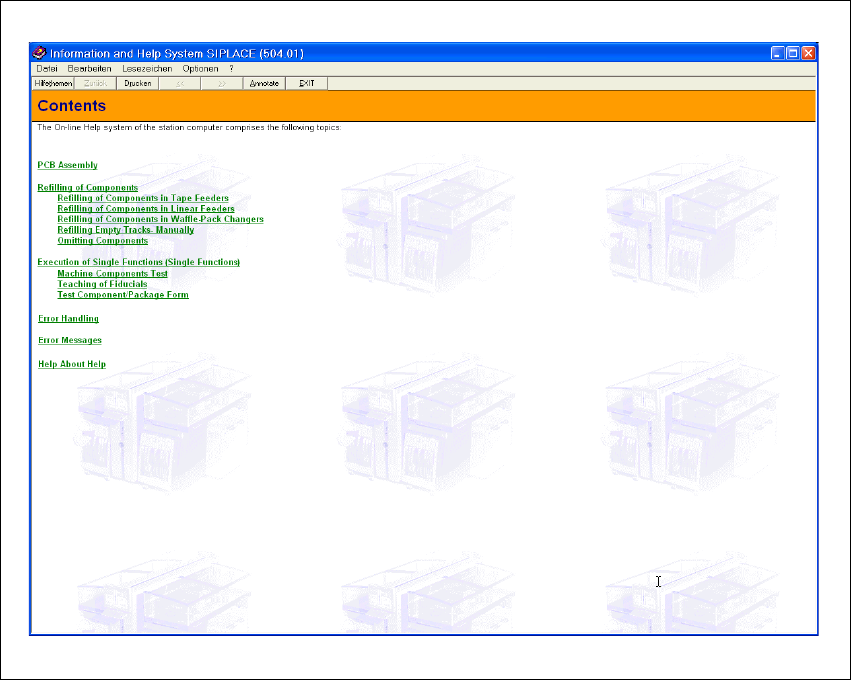Click the Hilfethemen toolbar button
Image resolution: width=851 pixels, height=680 pixels.
[53, 83]
